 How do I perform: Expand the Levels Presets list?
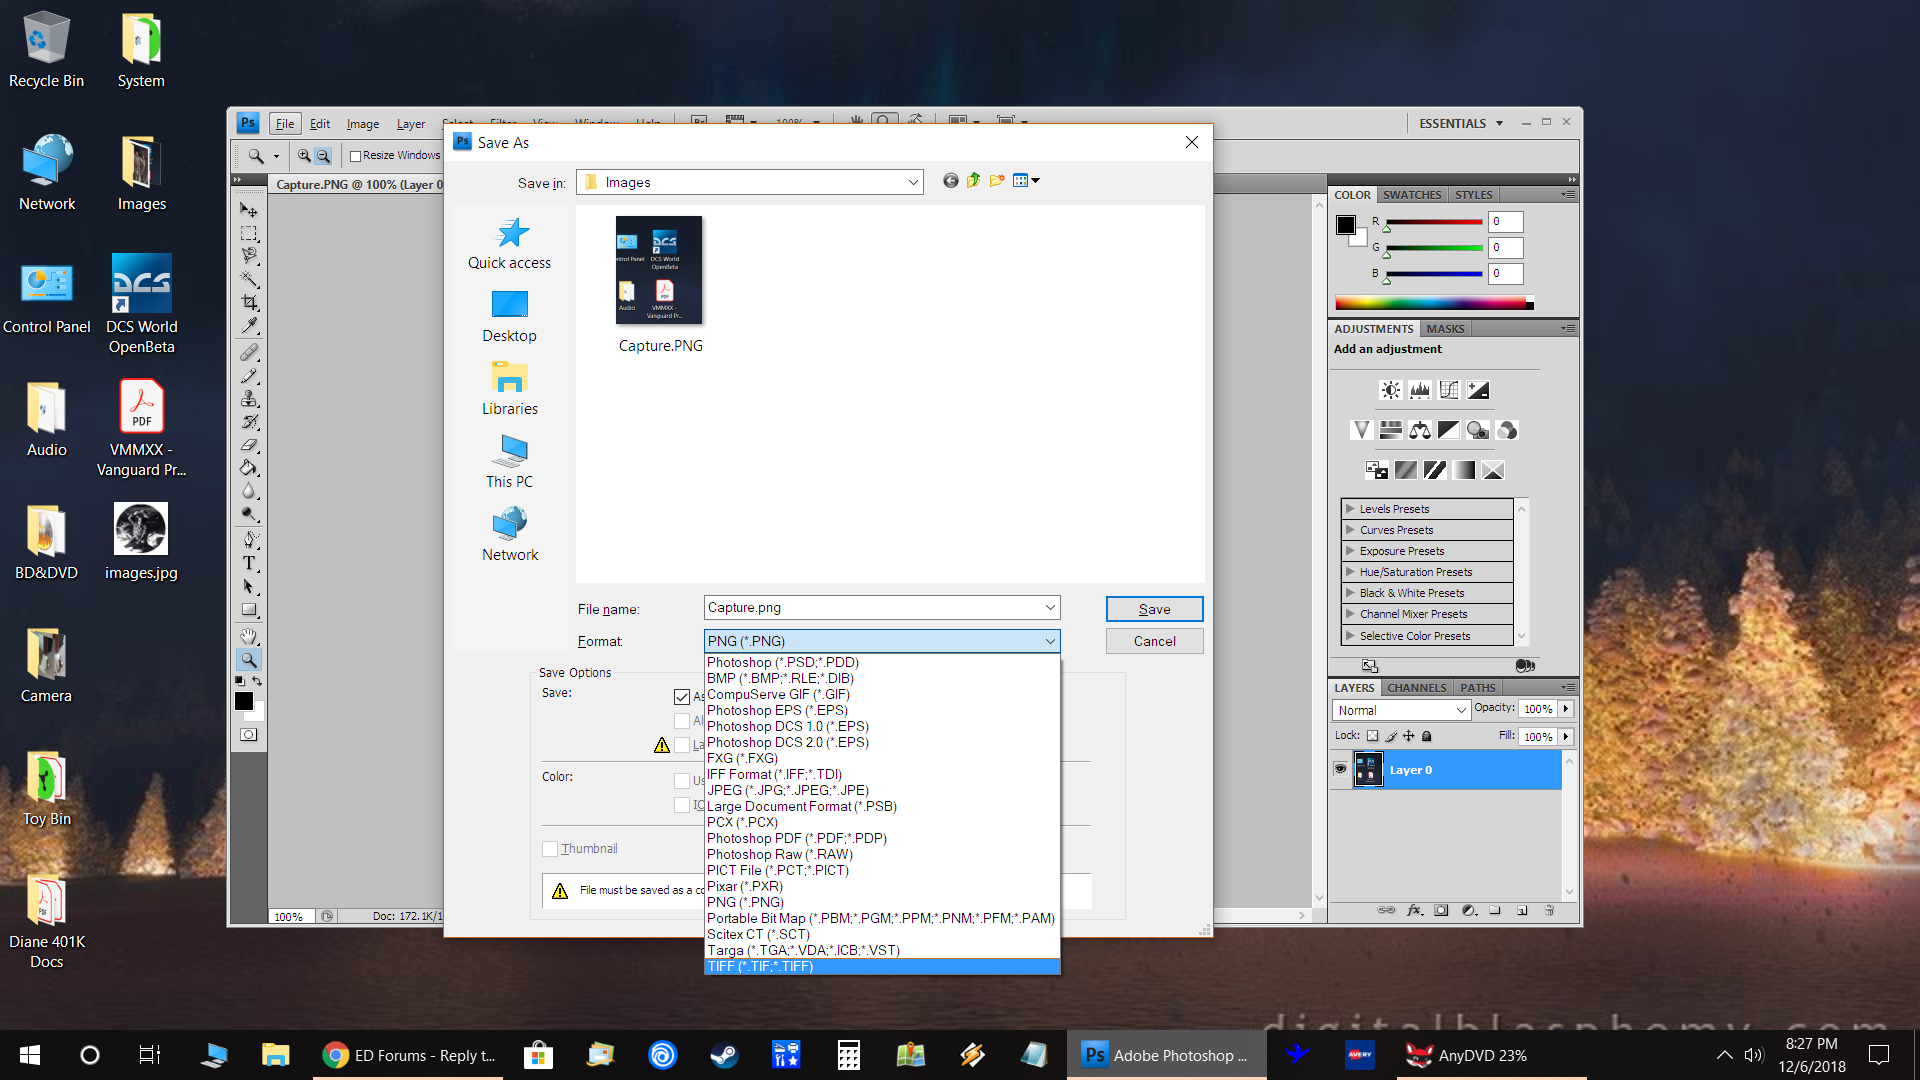(x=1427, y=509)
